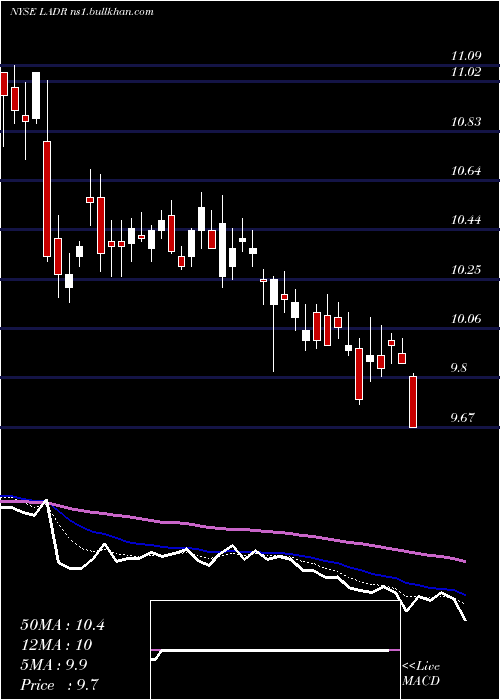Click the white MACD line inside the box
Image resolution: width=500 pixels, height=700 pixels.
point(272,651)
